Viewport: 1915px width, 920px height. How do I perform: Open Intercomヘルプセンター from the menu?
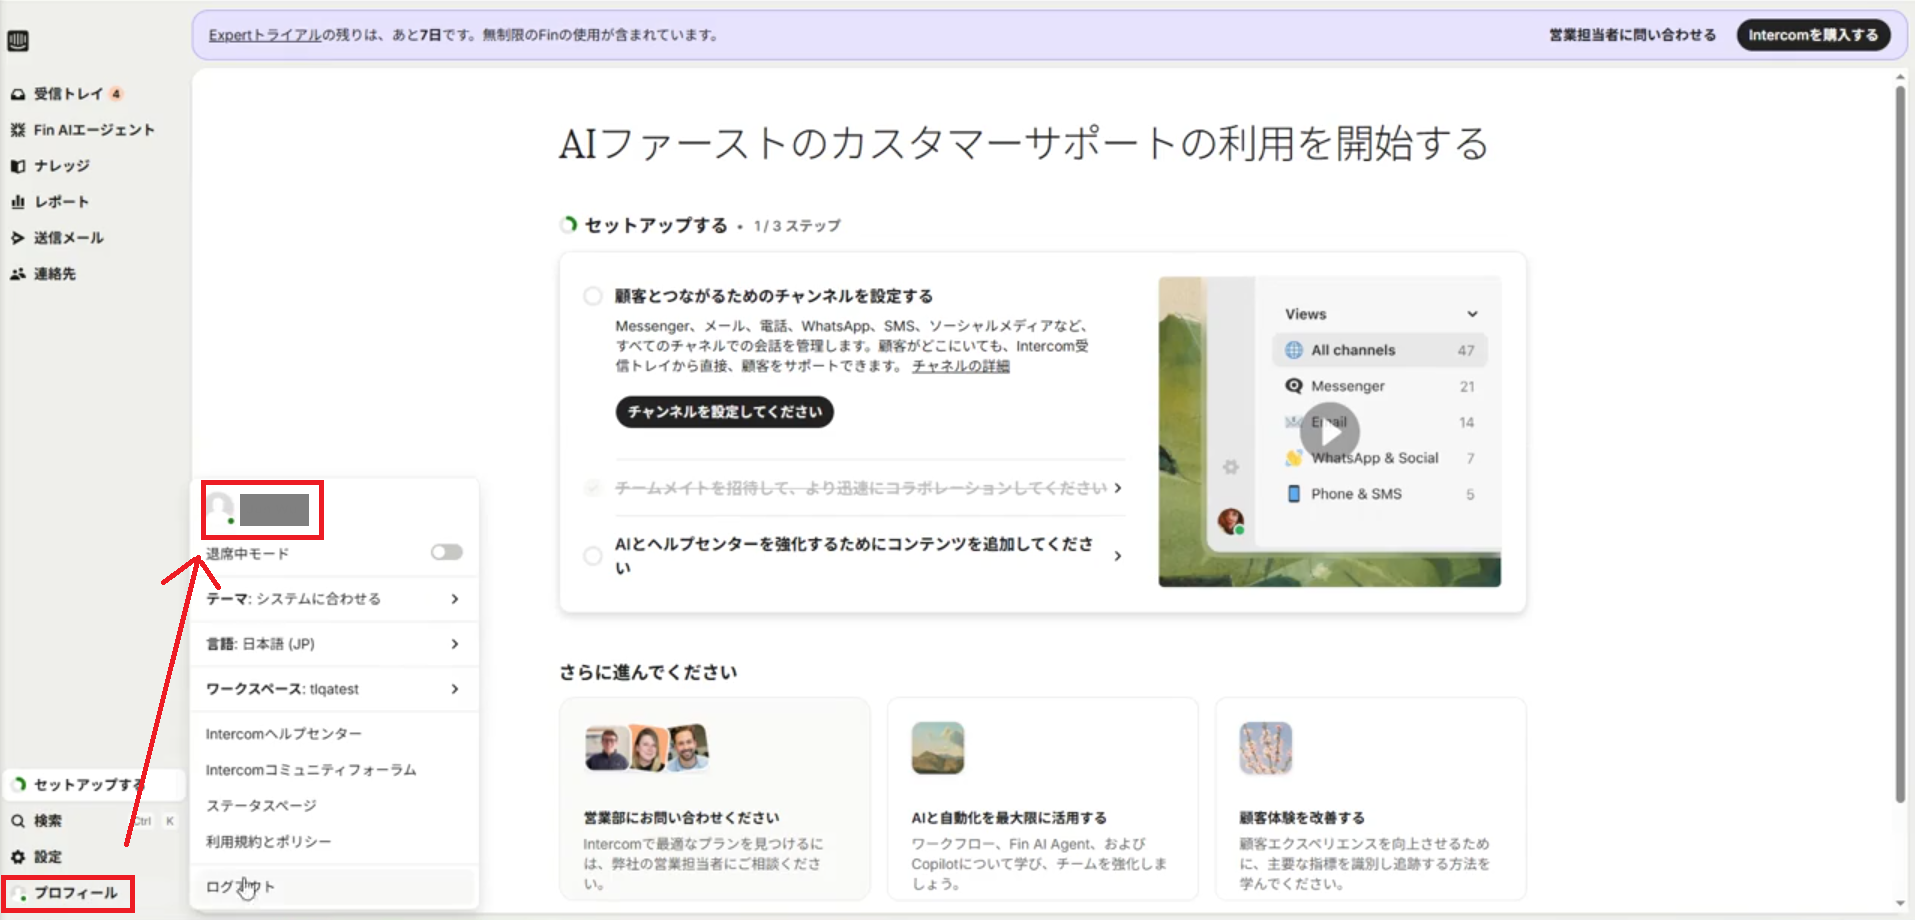(284, 734)
